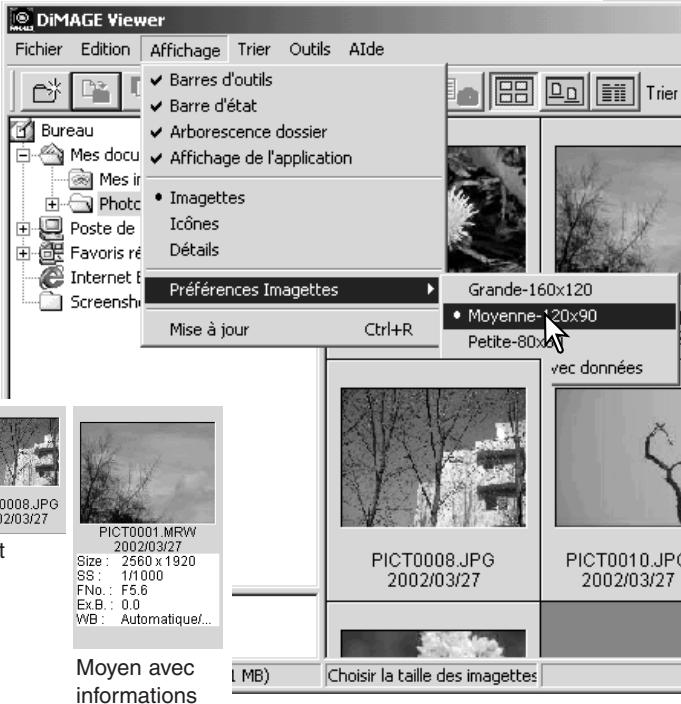
Task: Click the Favoris réseau network icon
Action: point(51,253)
